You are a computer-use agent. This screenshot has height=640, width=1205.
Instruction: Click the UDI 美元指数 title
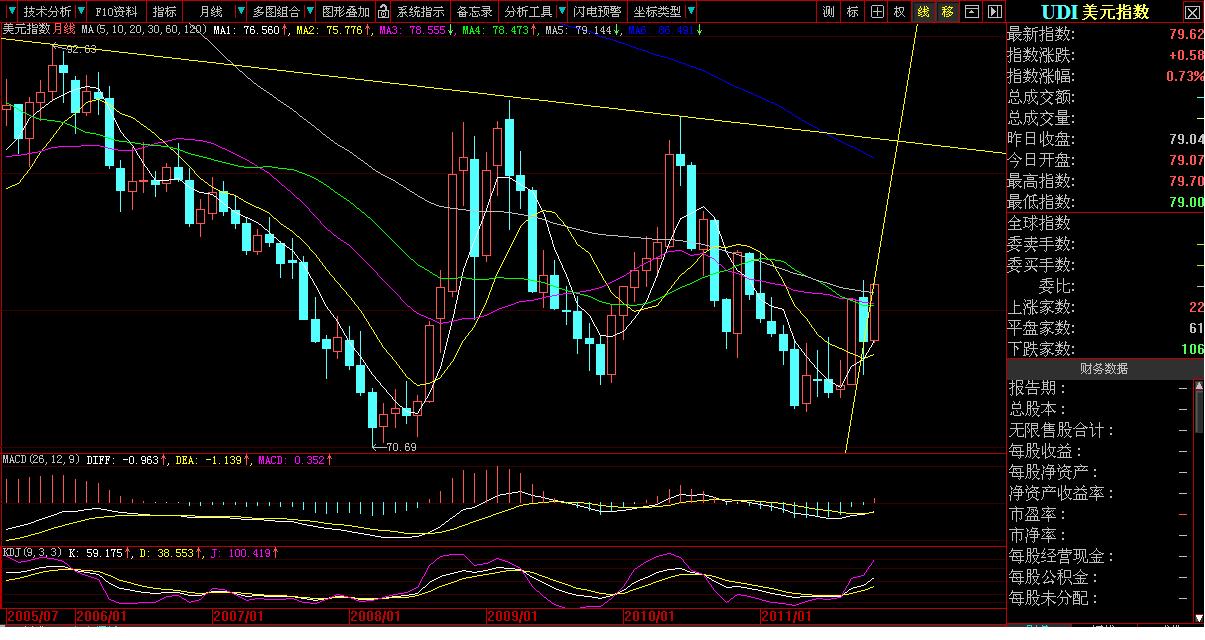[1095, 12]
